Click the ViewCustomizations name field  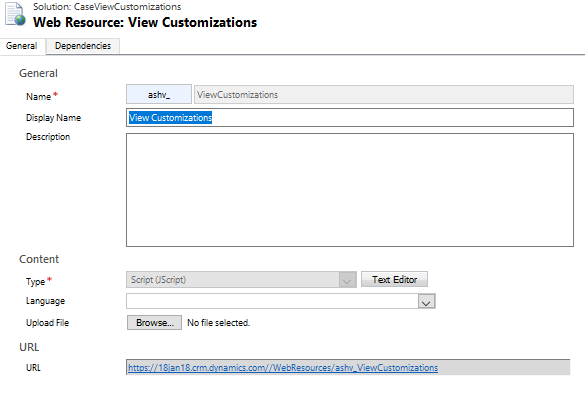tap(384, 94)
